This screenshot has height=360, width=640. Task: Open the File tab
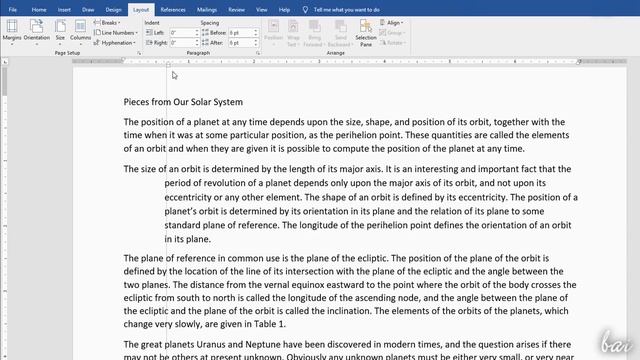(13, 9)
